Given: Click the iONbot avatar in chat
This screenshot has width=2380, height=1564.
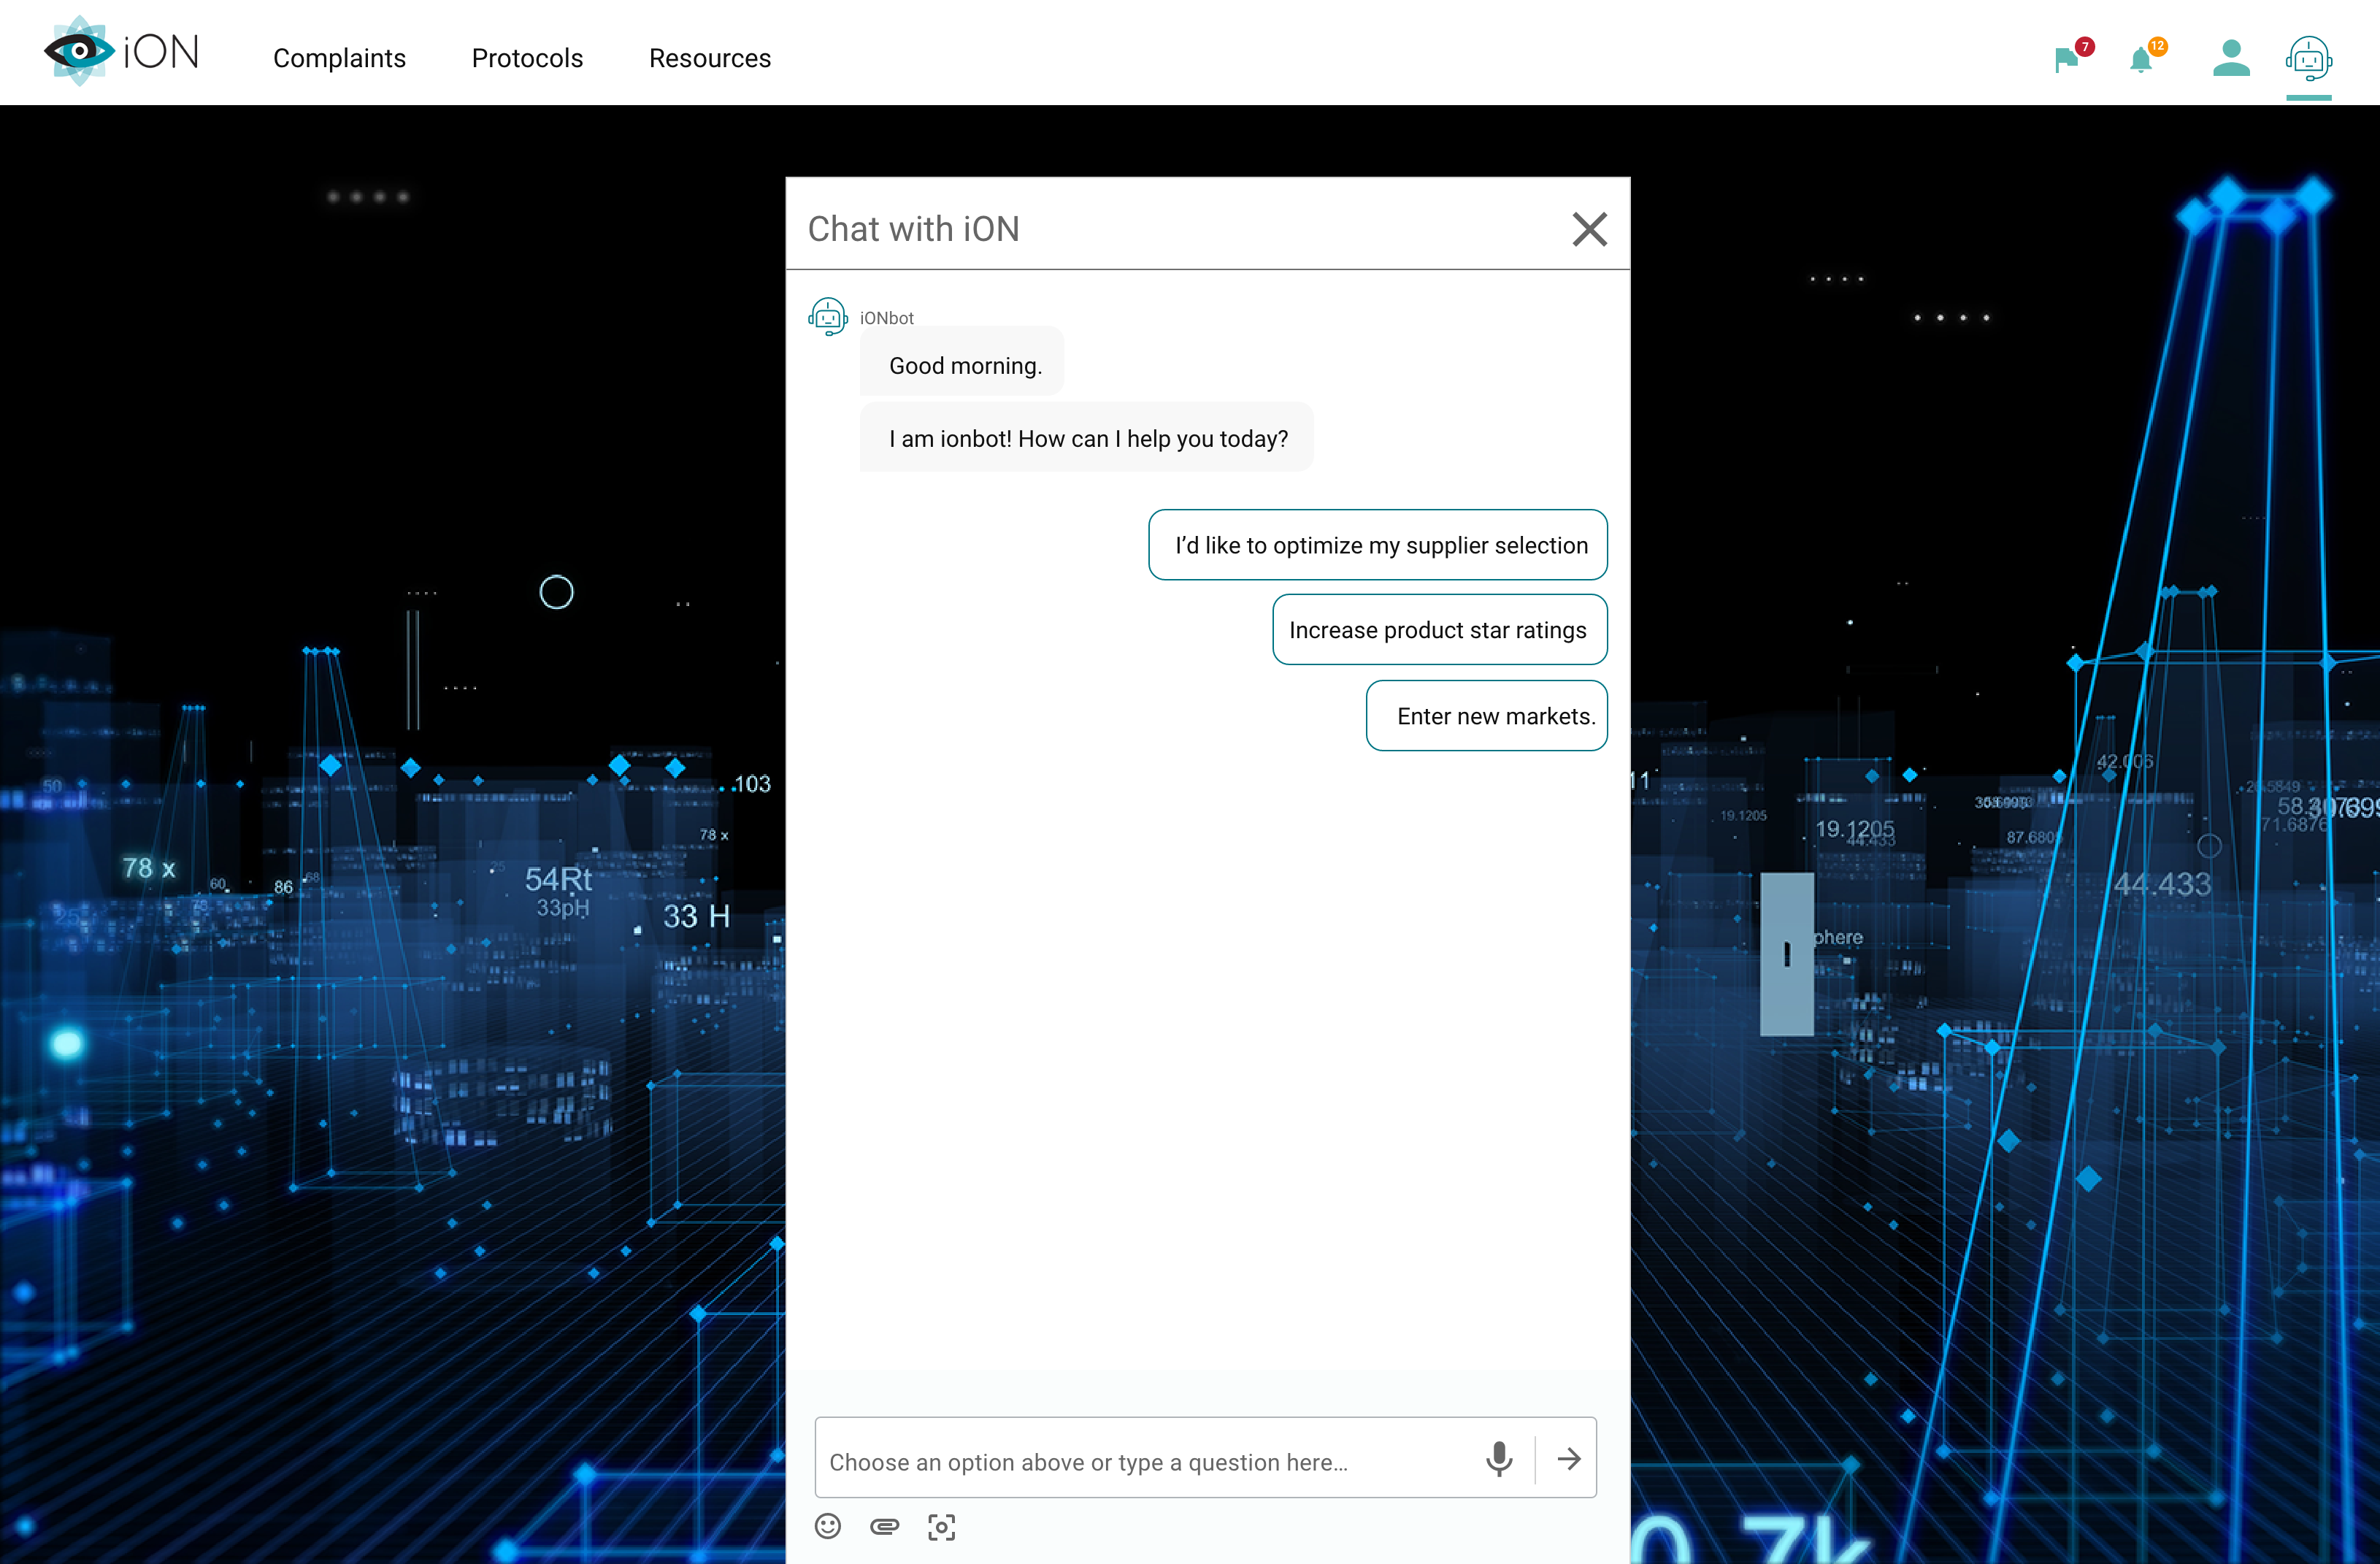Looking at the screenshot, I should [x=828, y=317].
